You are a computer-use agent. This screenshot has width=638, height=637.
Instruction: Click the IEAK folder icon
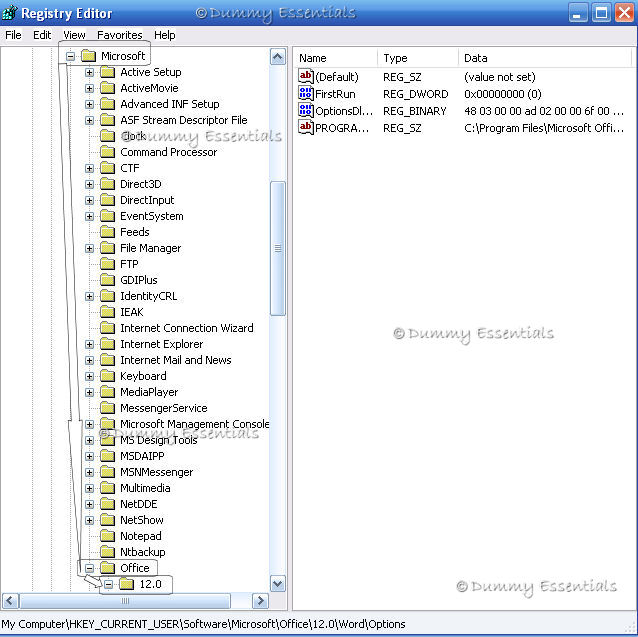click(x=107, y=312)
